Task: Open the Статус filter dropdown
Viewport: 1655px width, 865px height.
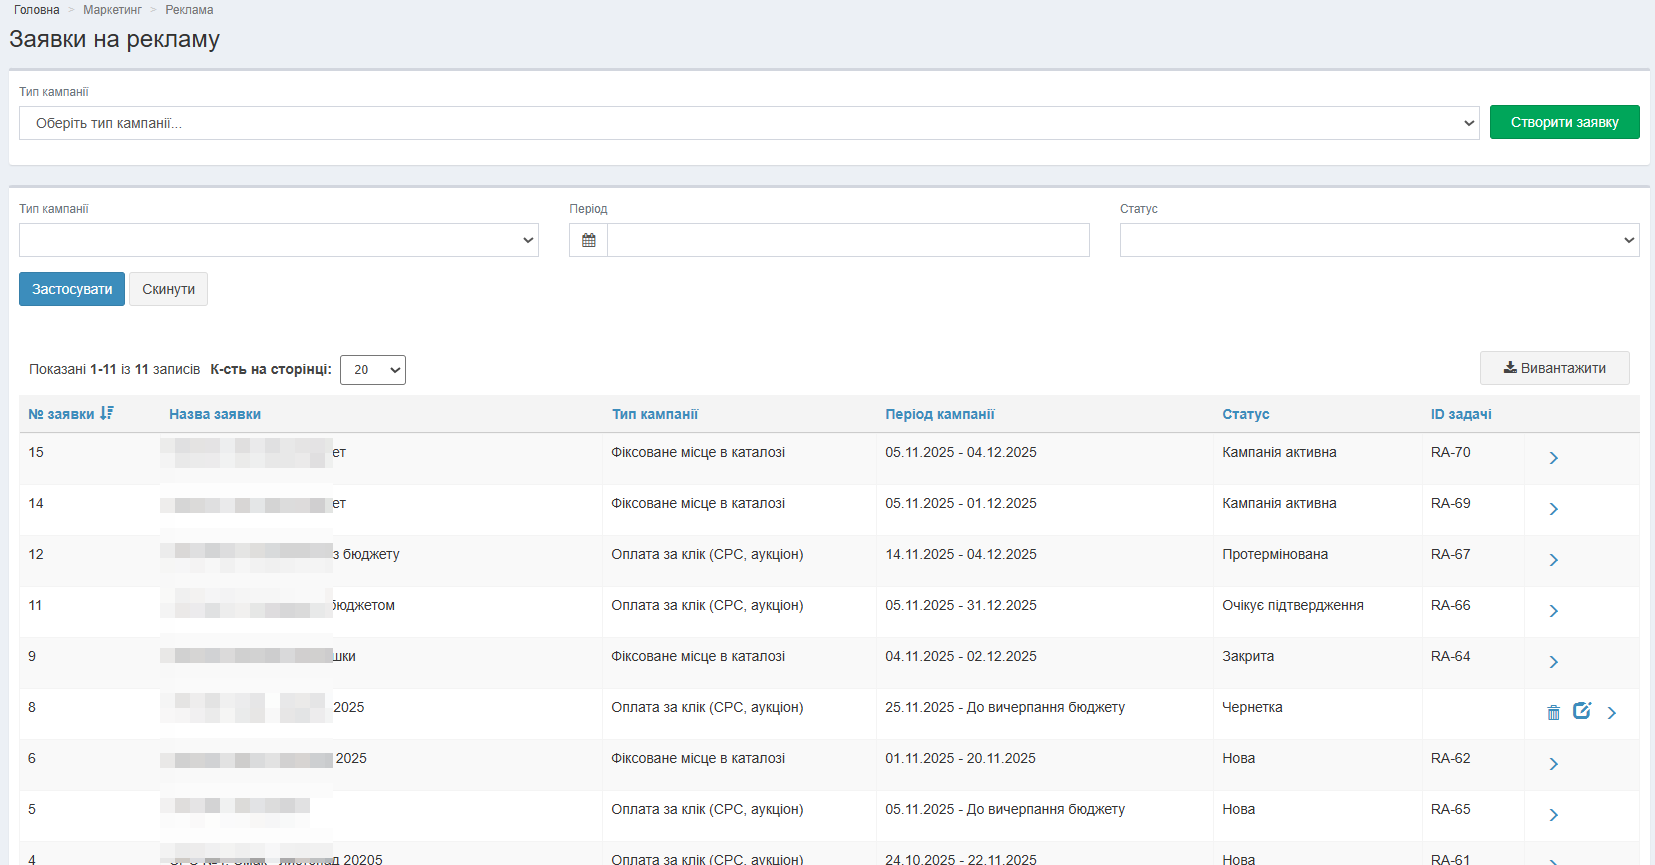Action: point(1378,240)
